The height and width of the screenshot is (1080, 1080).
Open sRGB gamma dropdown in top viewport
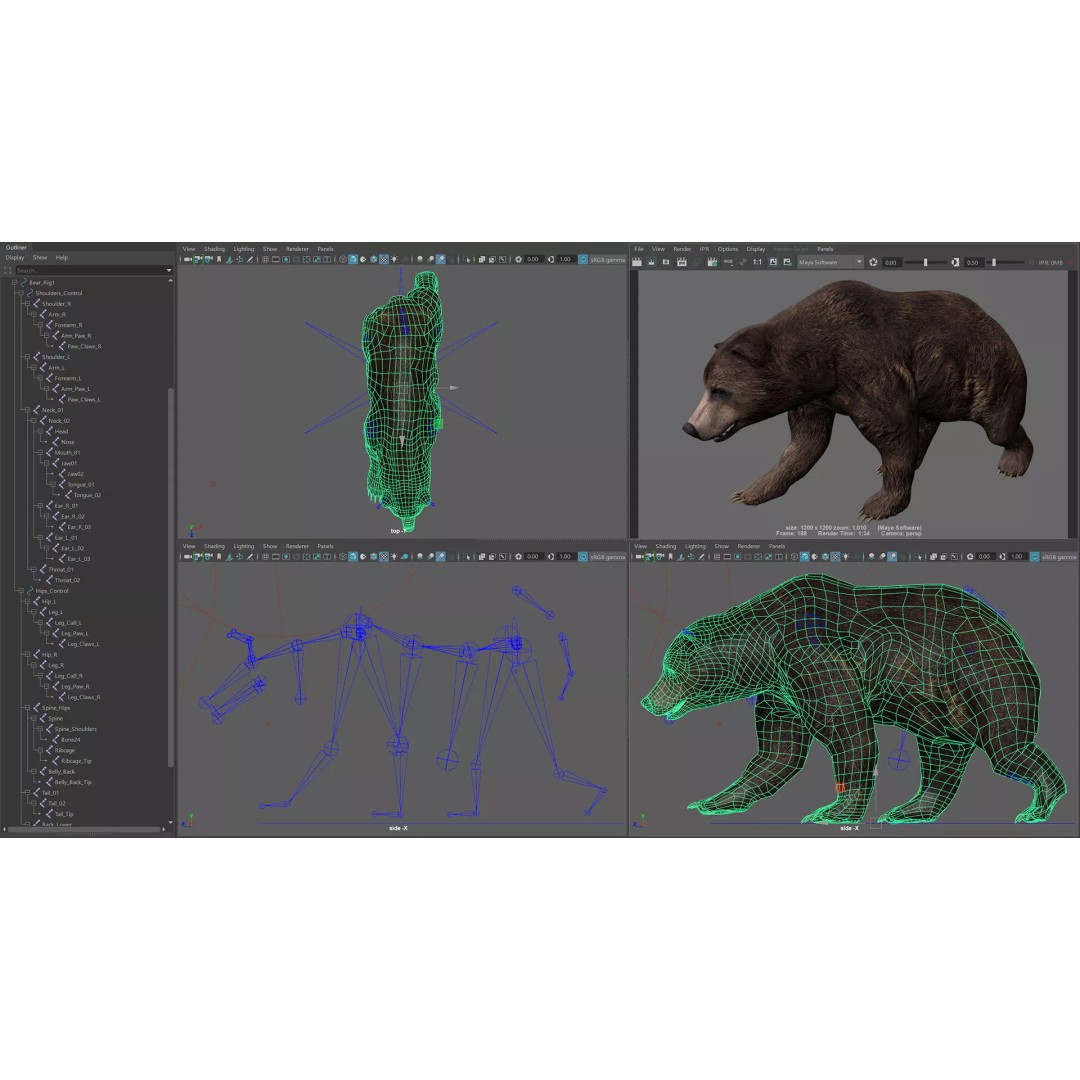pyautogui.click(x=608, y=260)
